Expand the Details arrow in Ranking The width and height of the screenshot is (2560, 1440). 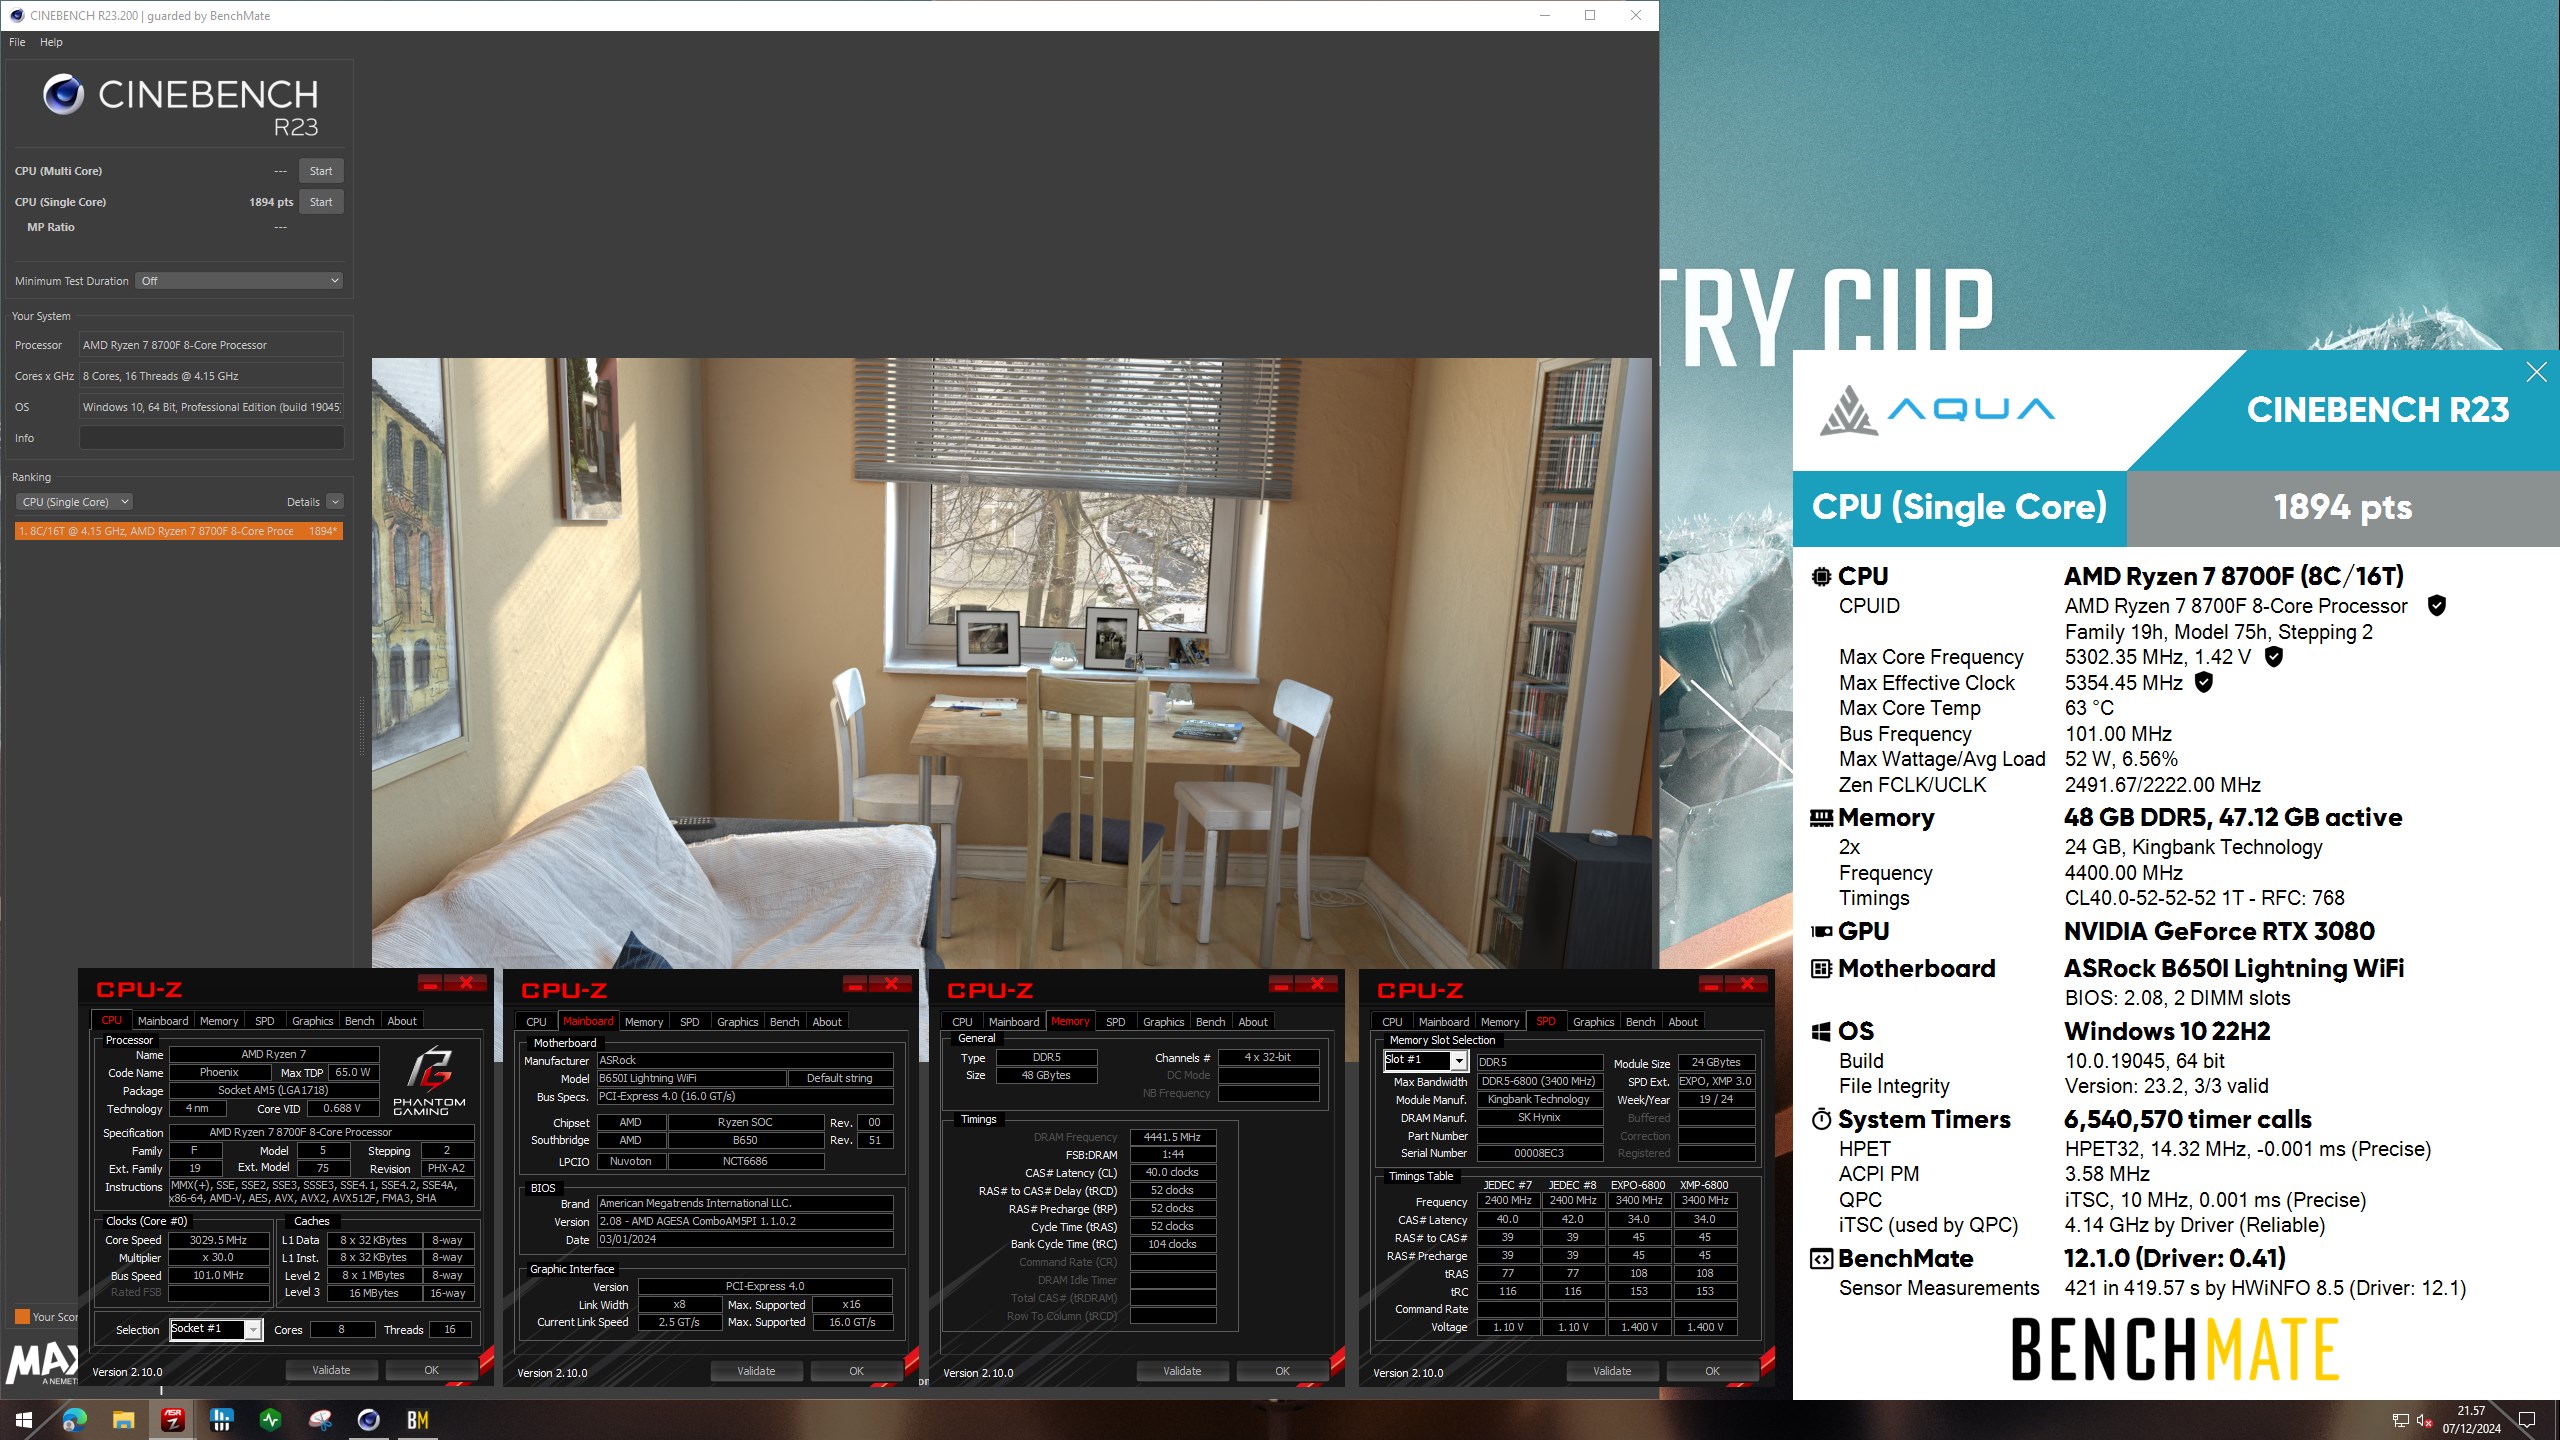(x=335, y=502)
